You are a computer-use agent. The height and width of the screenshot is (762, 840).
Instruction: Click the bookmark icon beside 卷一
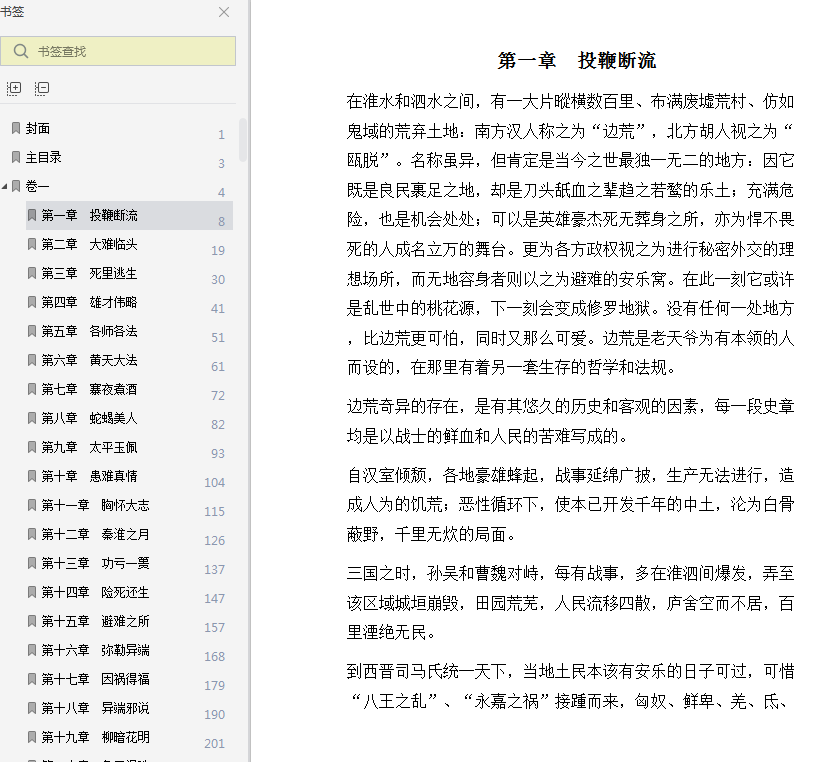point(16,186)
